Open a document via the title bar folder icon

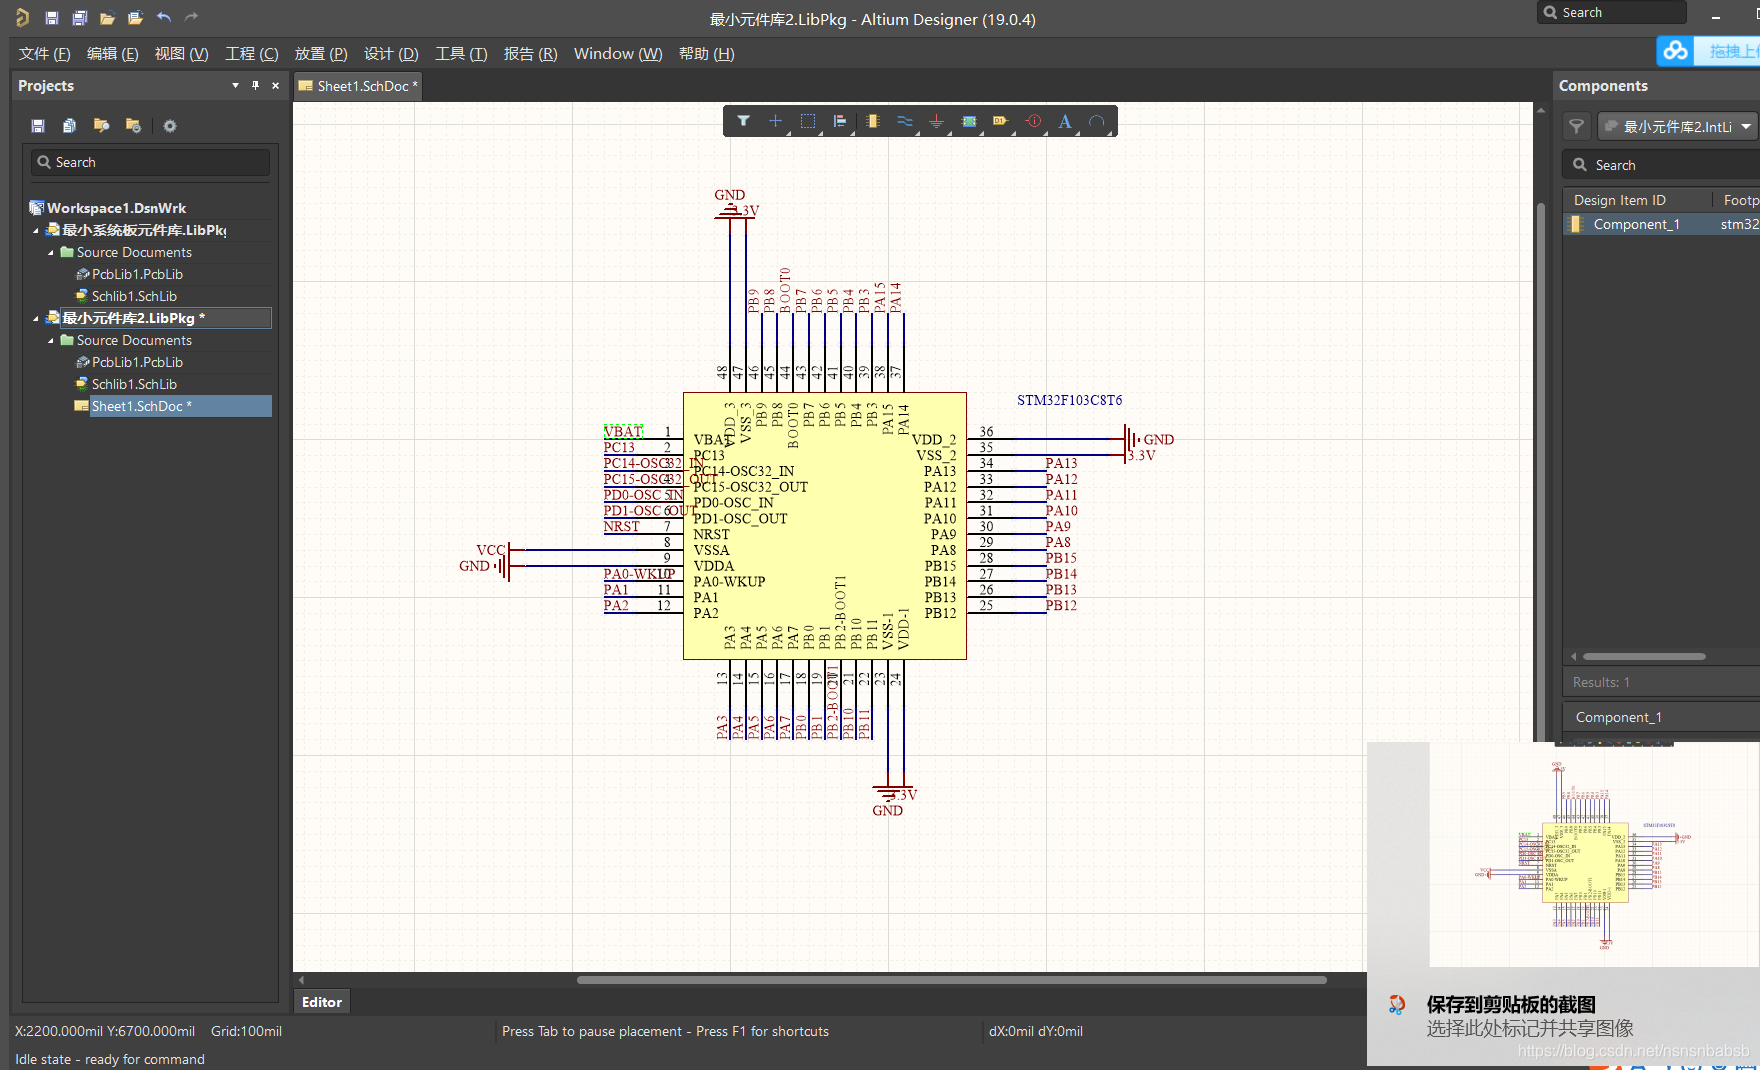(108, 18)
